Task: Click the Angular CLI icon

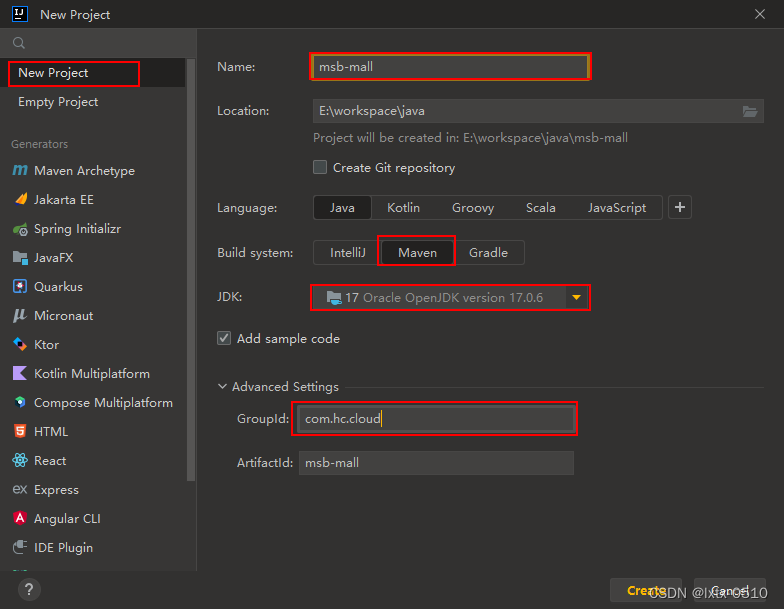Action: coord(20,518)
